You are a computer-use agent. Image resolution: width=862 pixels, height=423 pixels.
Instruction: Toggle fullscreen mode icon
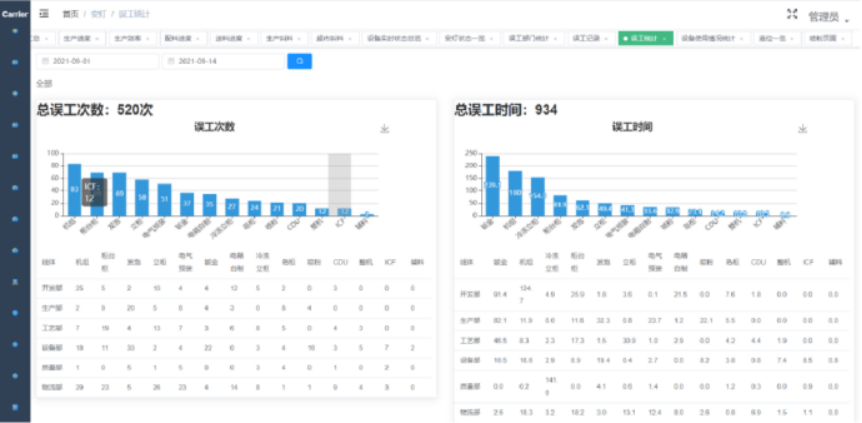(792, 14)
